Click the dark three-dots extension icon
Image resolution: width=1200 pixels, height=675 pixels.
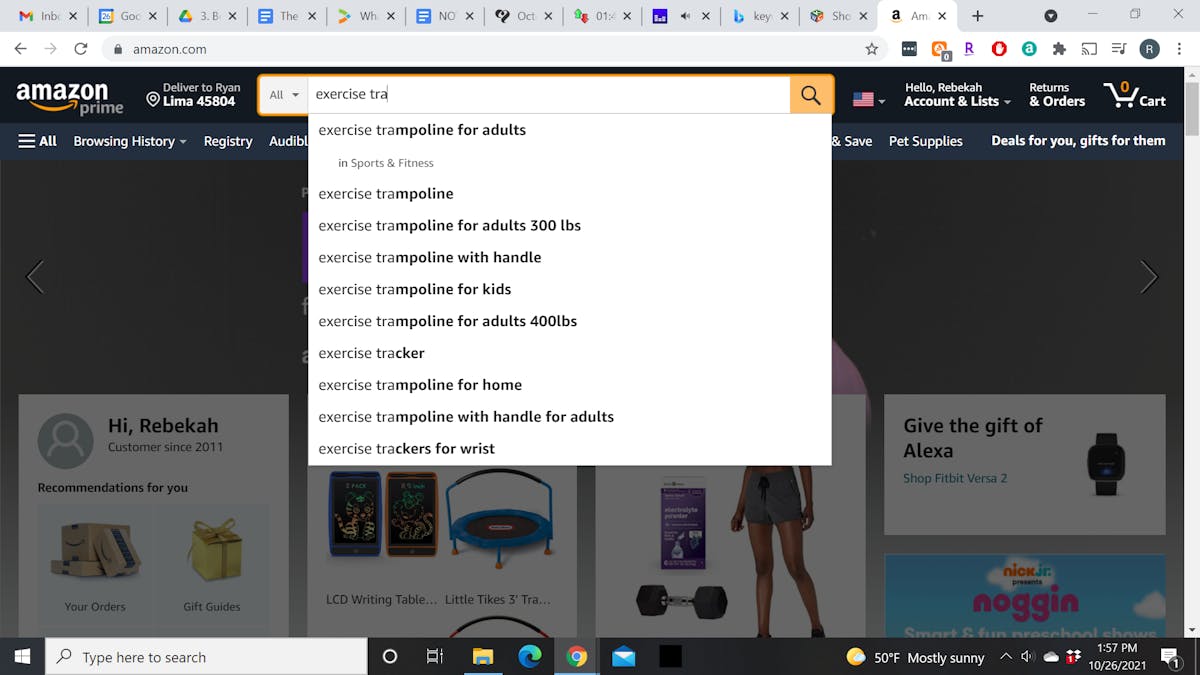click(x=909, y=48)
